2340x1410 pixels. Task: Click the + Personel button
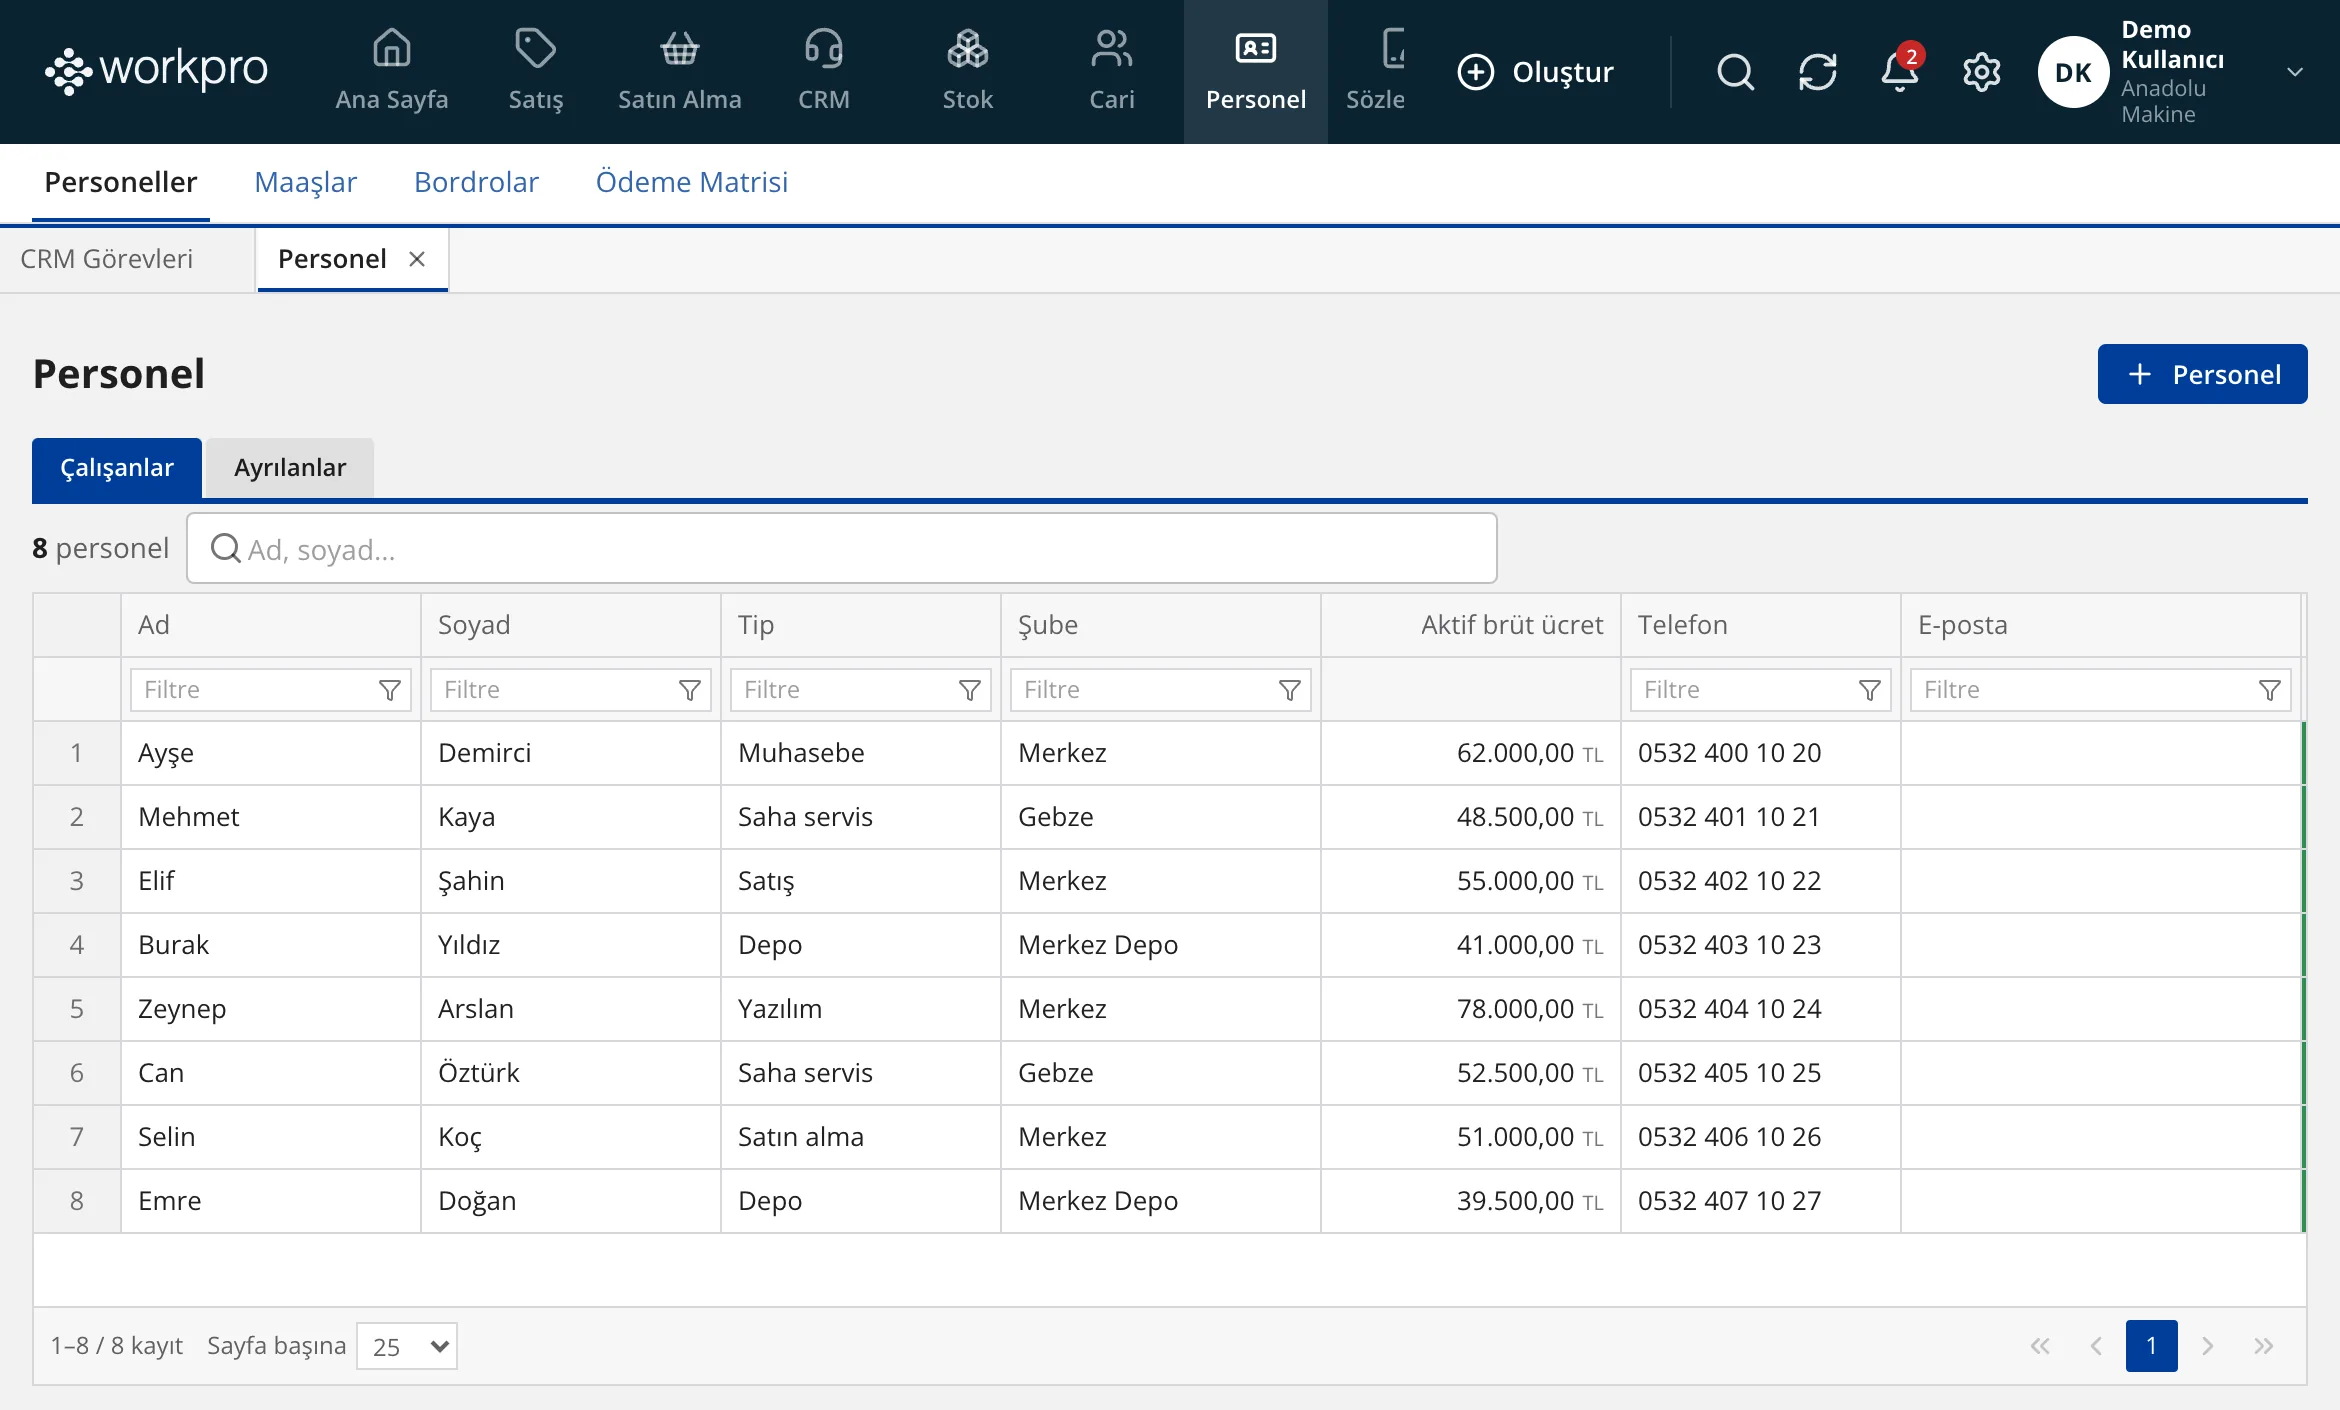point(2202,374)
